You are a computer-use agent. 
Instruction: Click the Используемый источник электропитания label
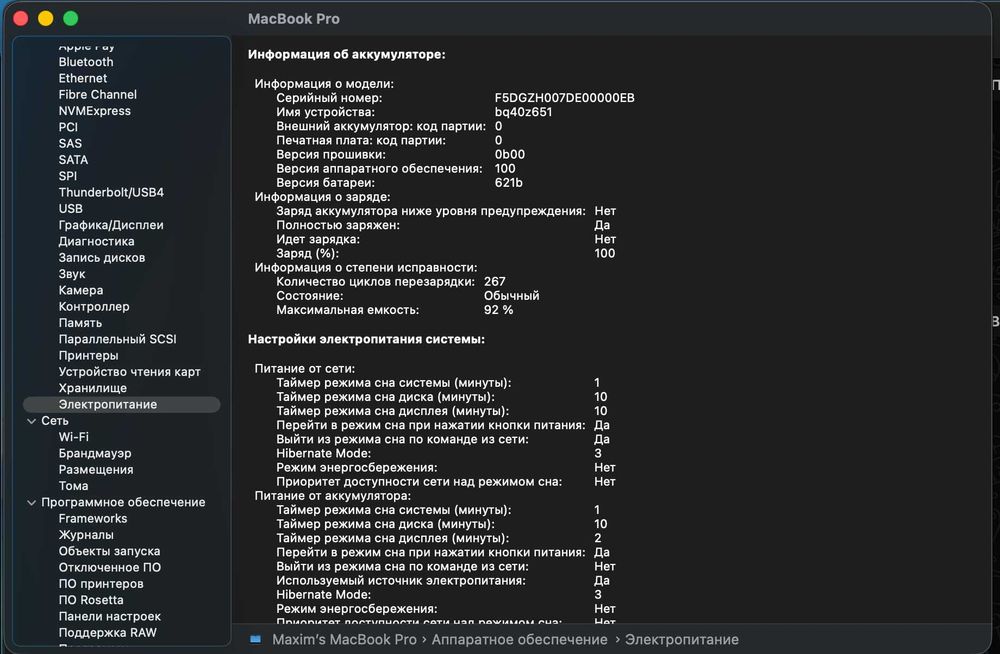coord(401,581)
